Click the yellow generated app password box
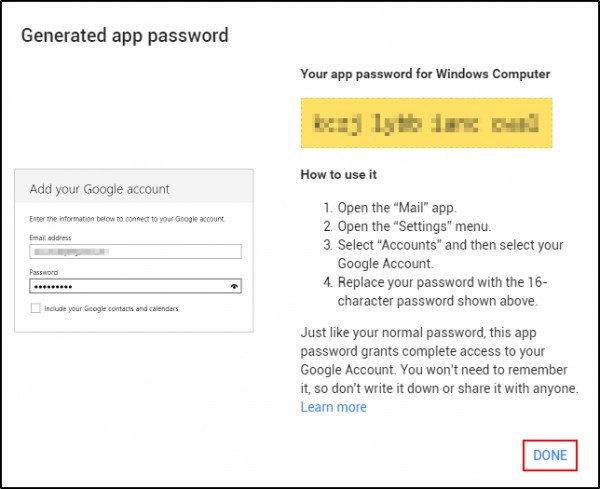 [x=427, y=124]
